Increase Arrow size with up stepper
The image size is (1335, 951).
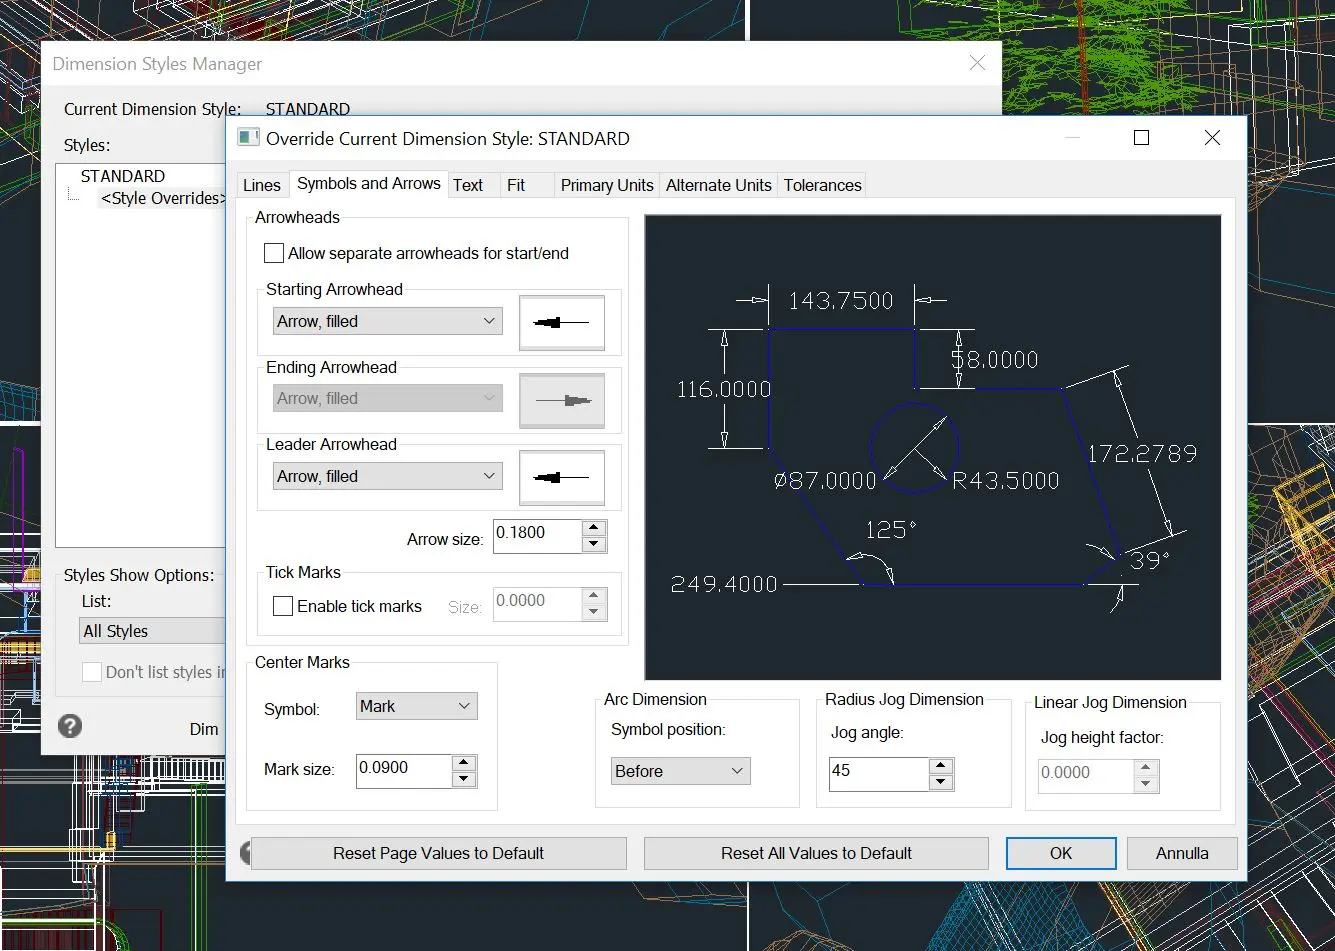594,527
